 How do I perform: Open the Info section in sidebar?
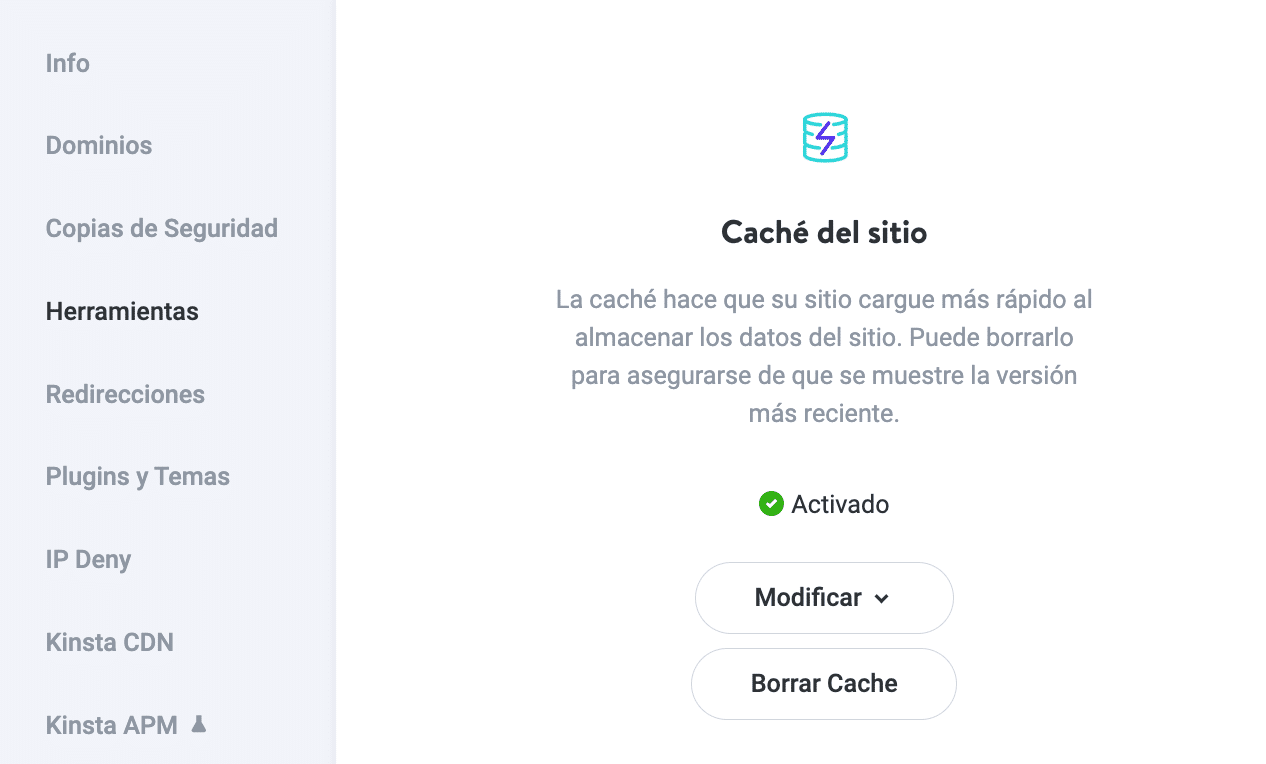point(67,63)
